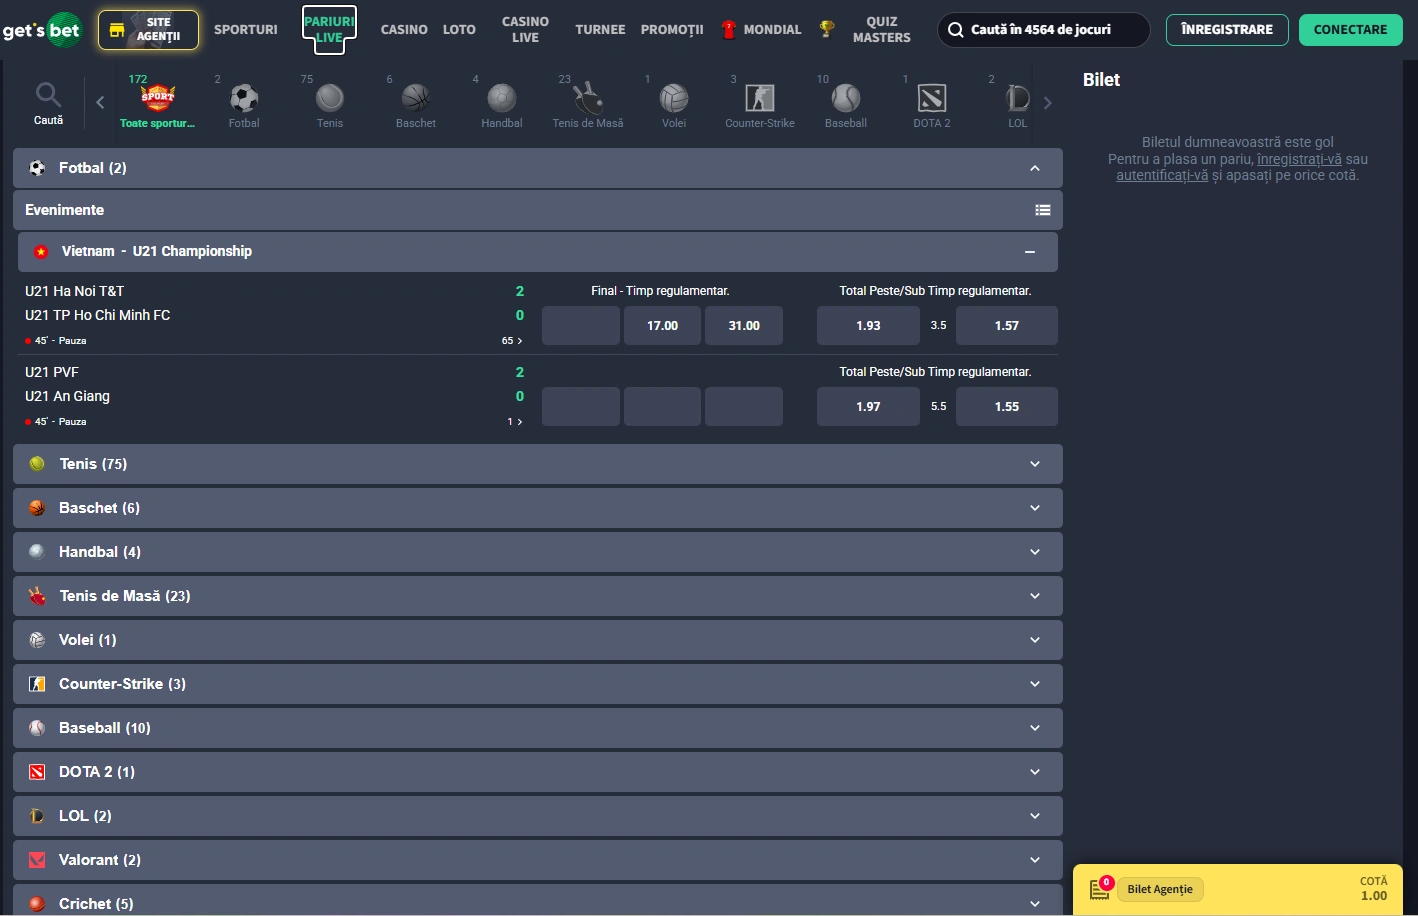Select over 5.5 odds 1.97
Screen dimensions: 1418x916
868,407
